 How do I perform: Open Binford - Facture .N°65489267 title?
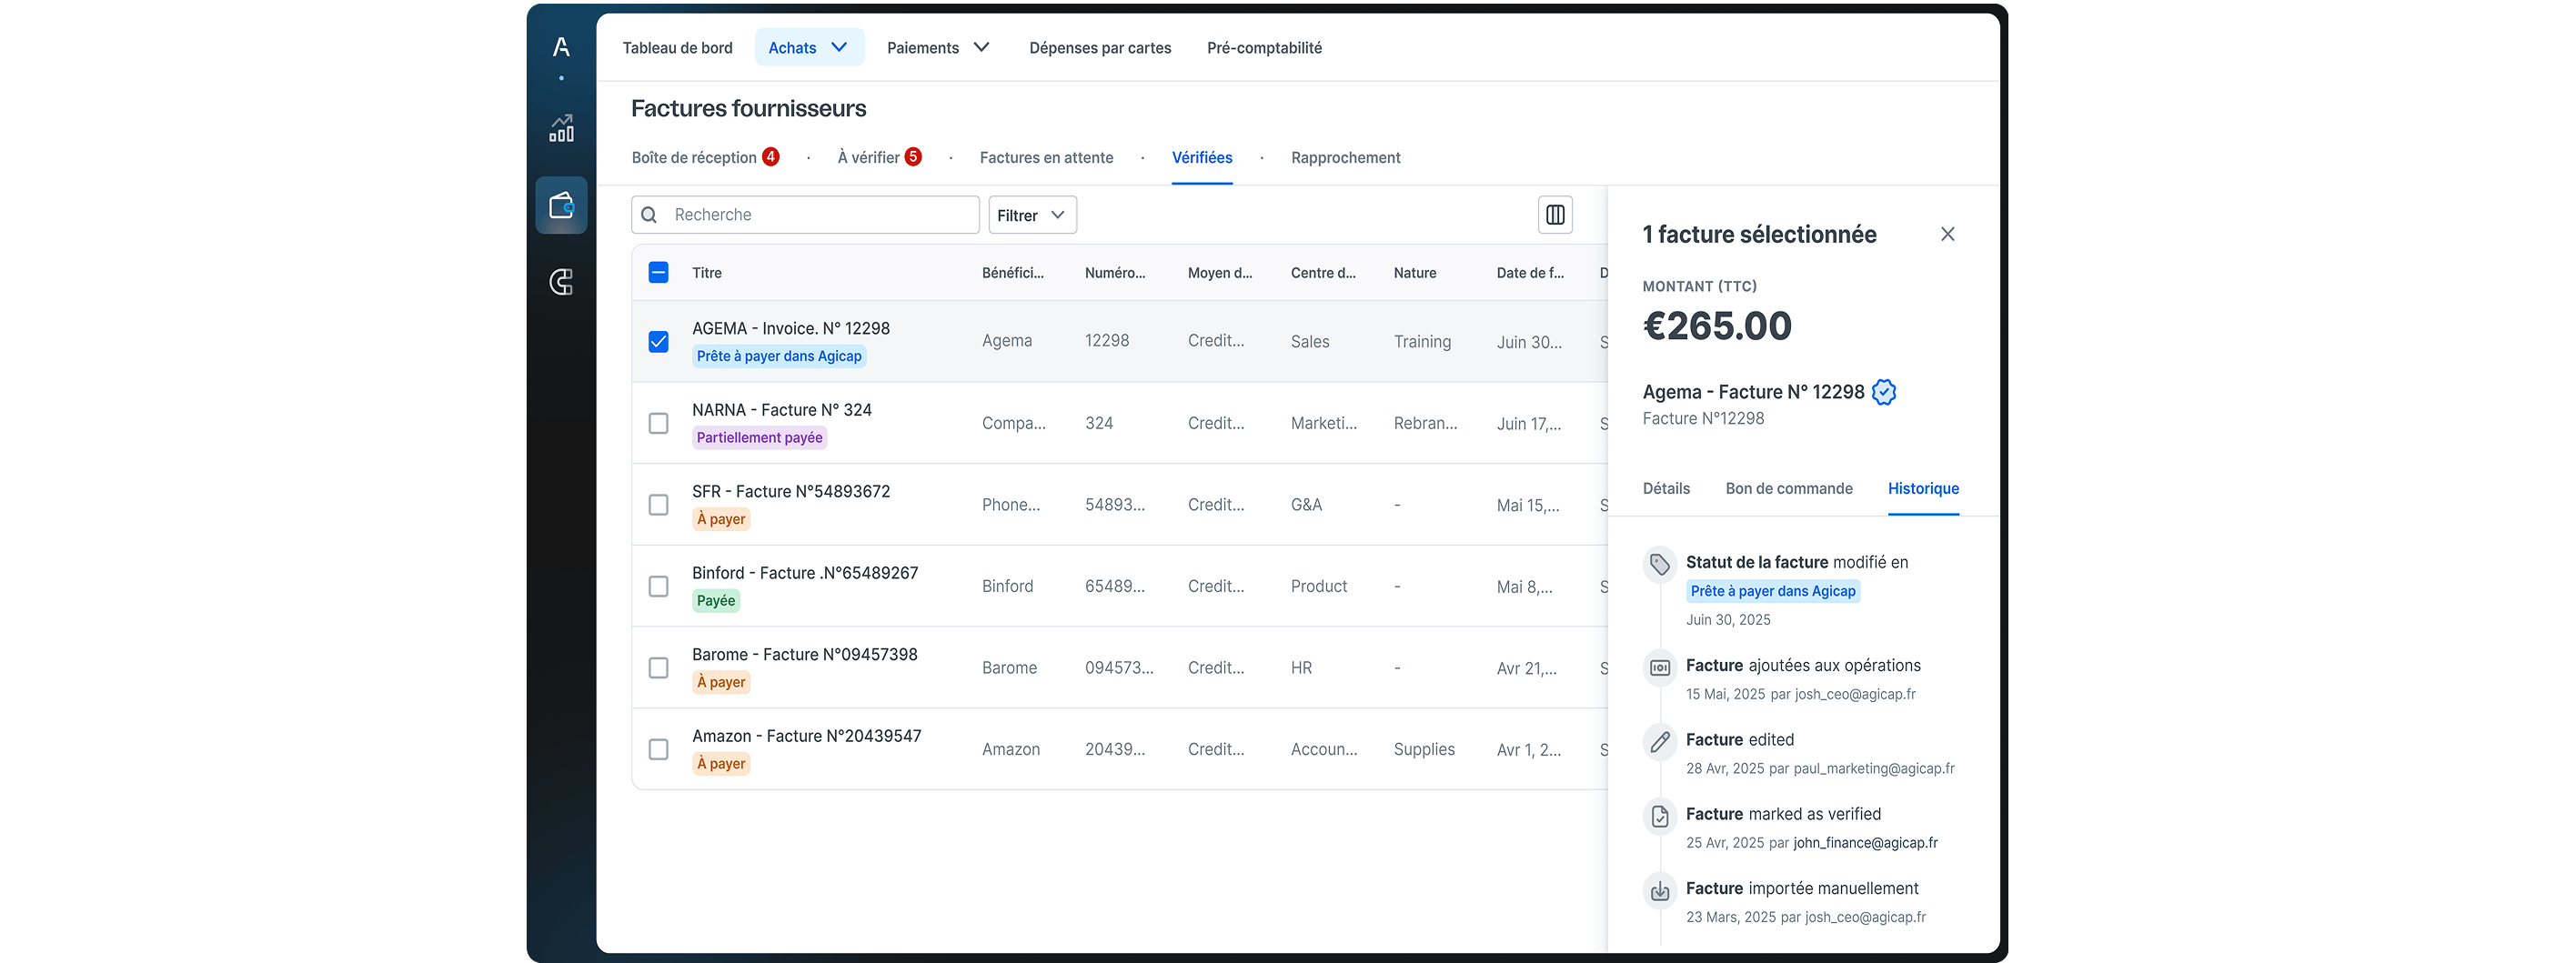(x=805, y=573)
